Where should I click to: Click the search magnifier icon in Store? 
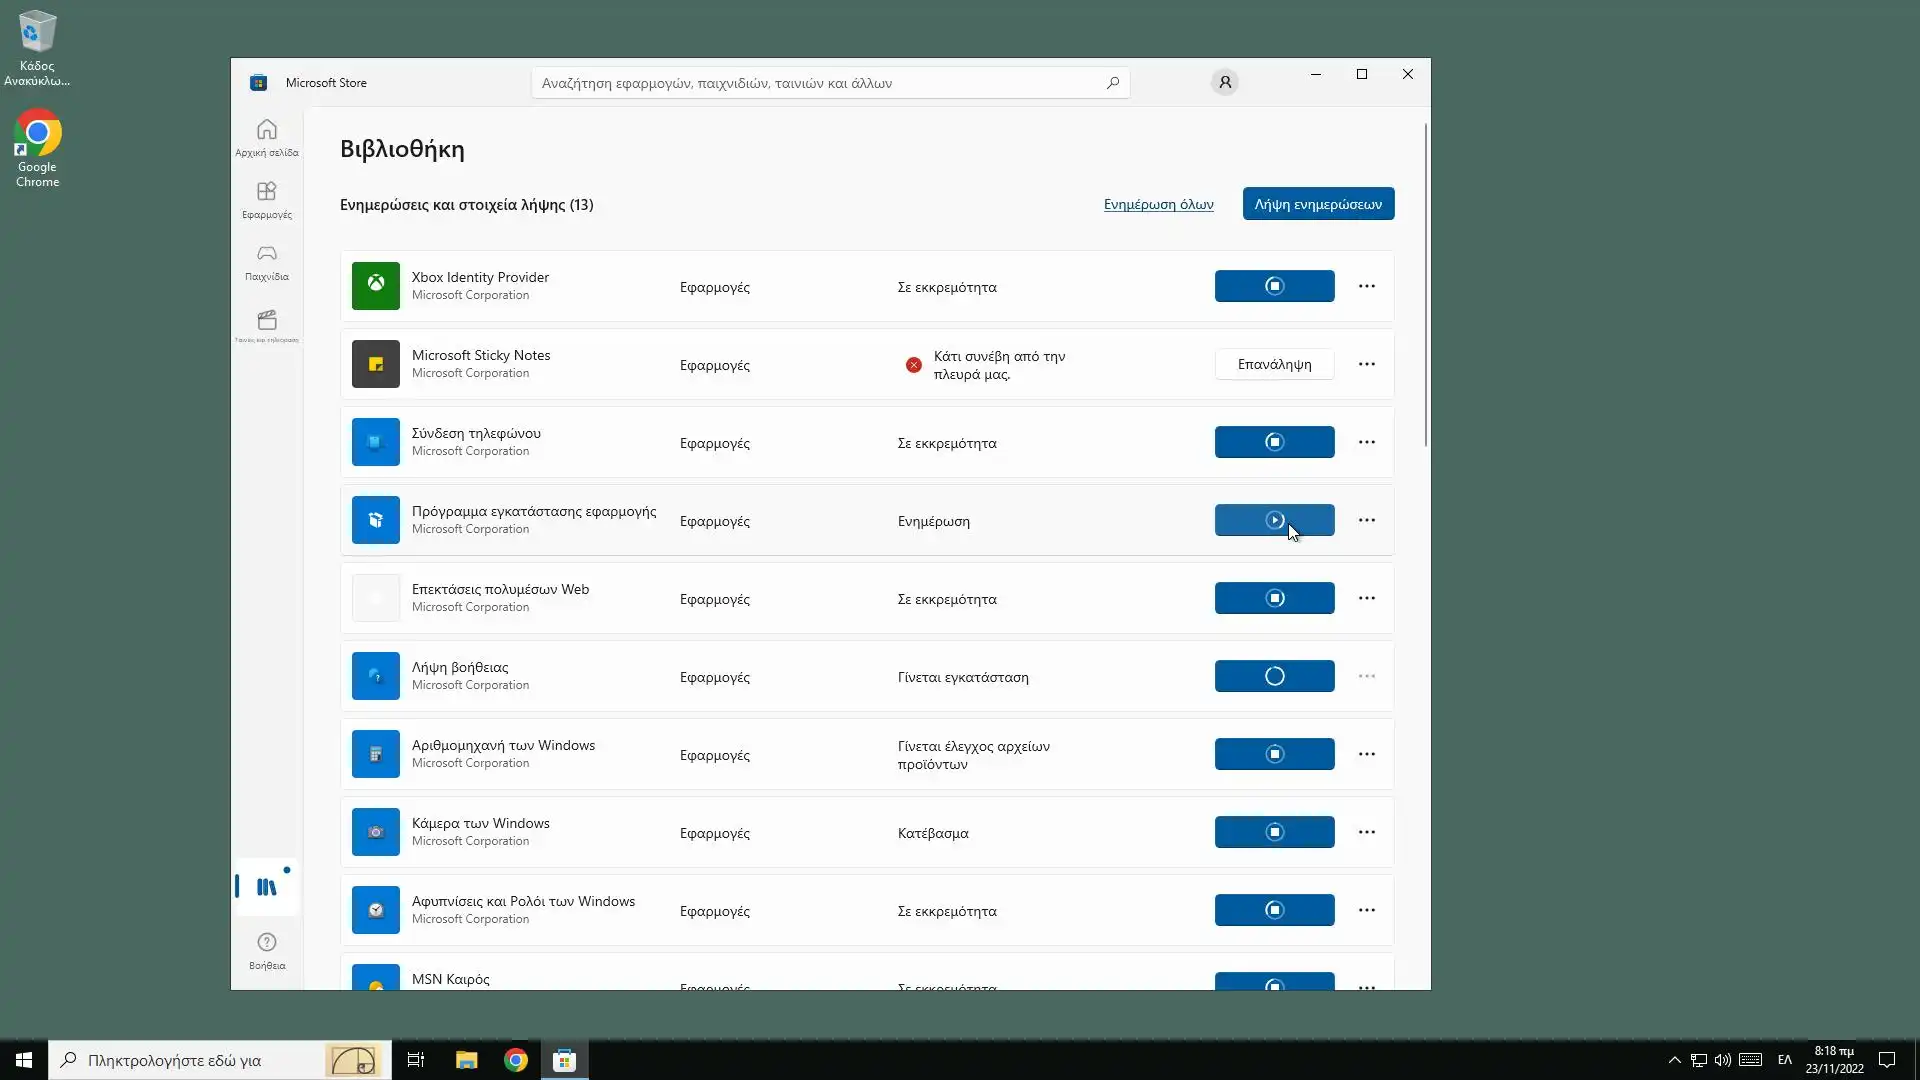coord(1112,83)
